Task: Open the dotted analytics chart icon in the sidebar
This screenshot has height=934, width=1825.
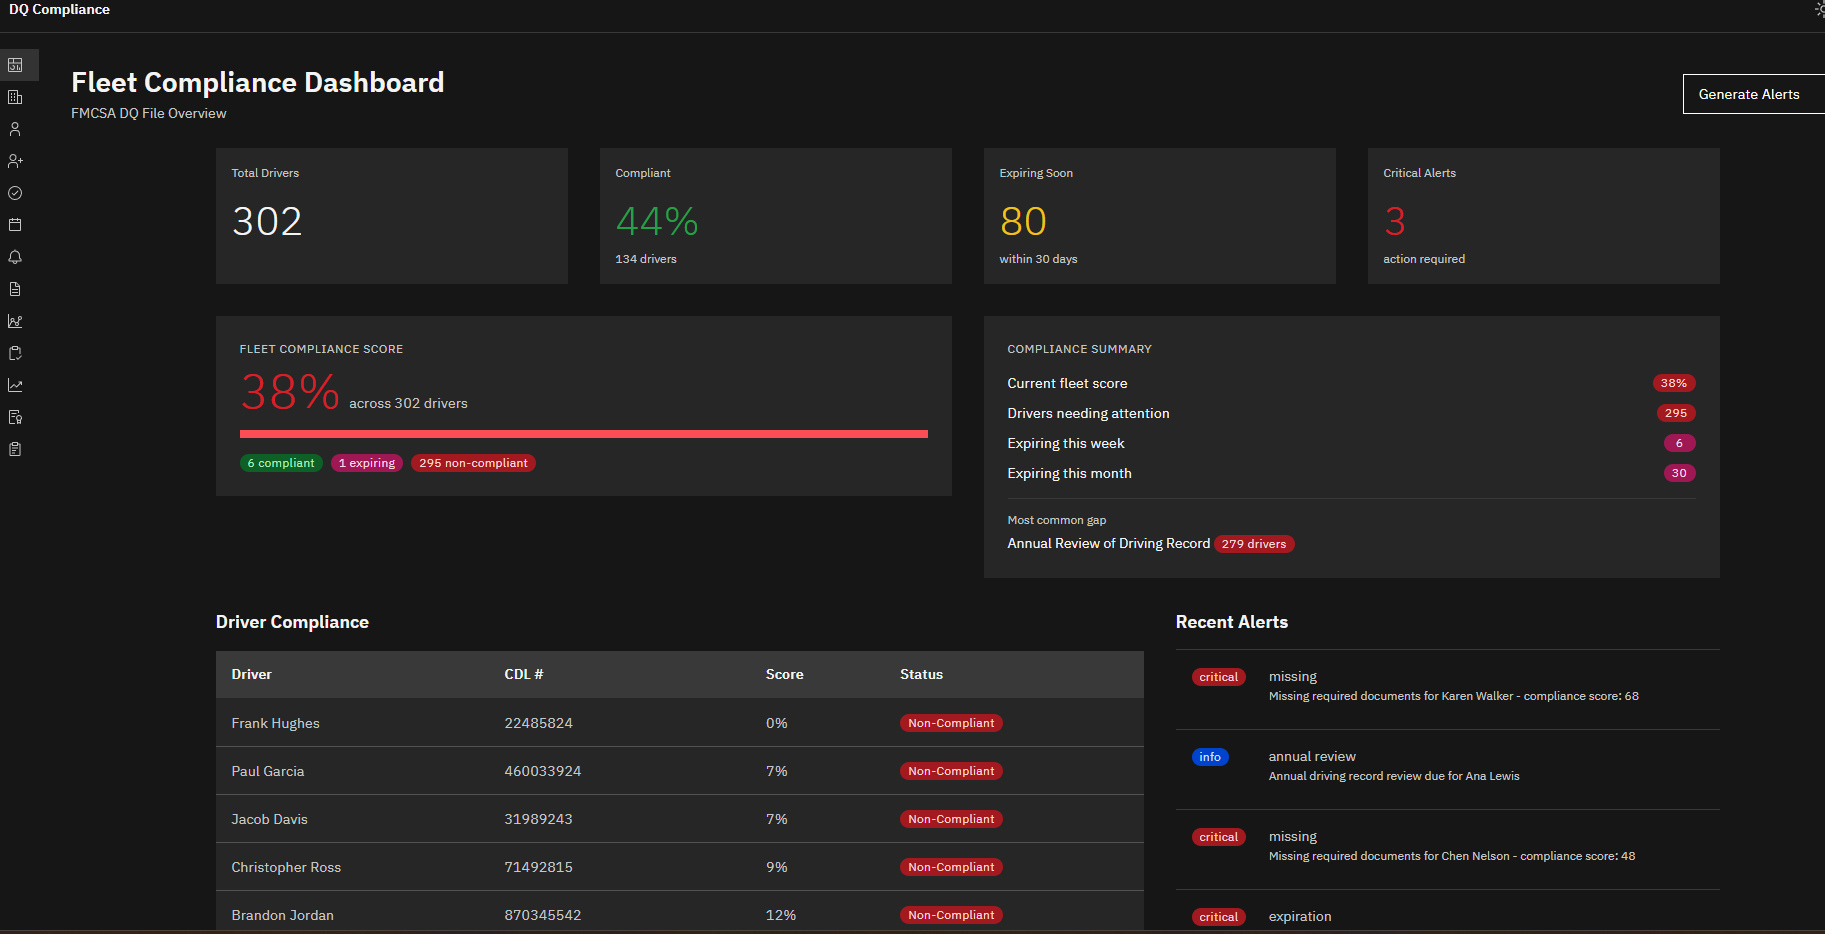Action: [15, 321]
